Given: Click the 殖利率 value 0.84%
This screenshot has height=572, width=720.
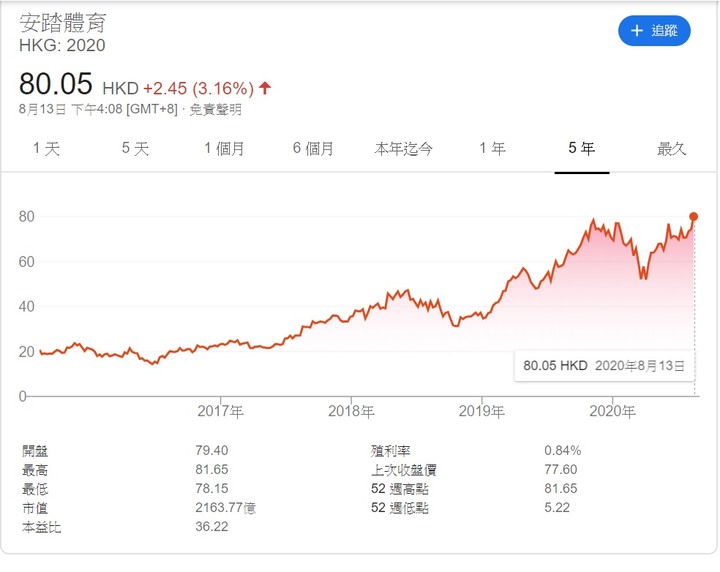Looking at the screenshot, I should click(562, 450).
